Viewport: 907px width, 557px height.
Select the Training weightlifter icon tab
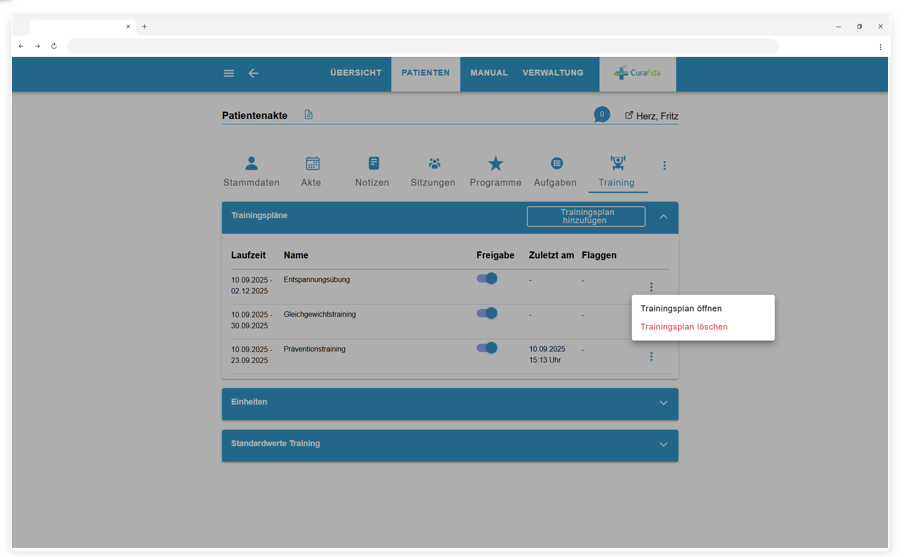[x=618, y=163]
